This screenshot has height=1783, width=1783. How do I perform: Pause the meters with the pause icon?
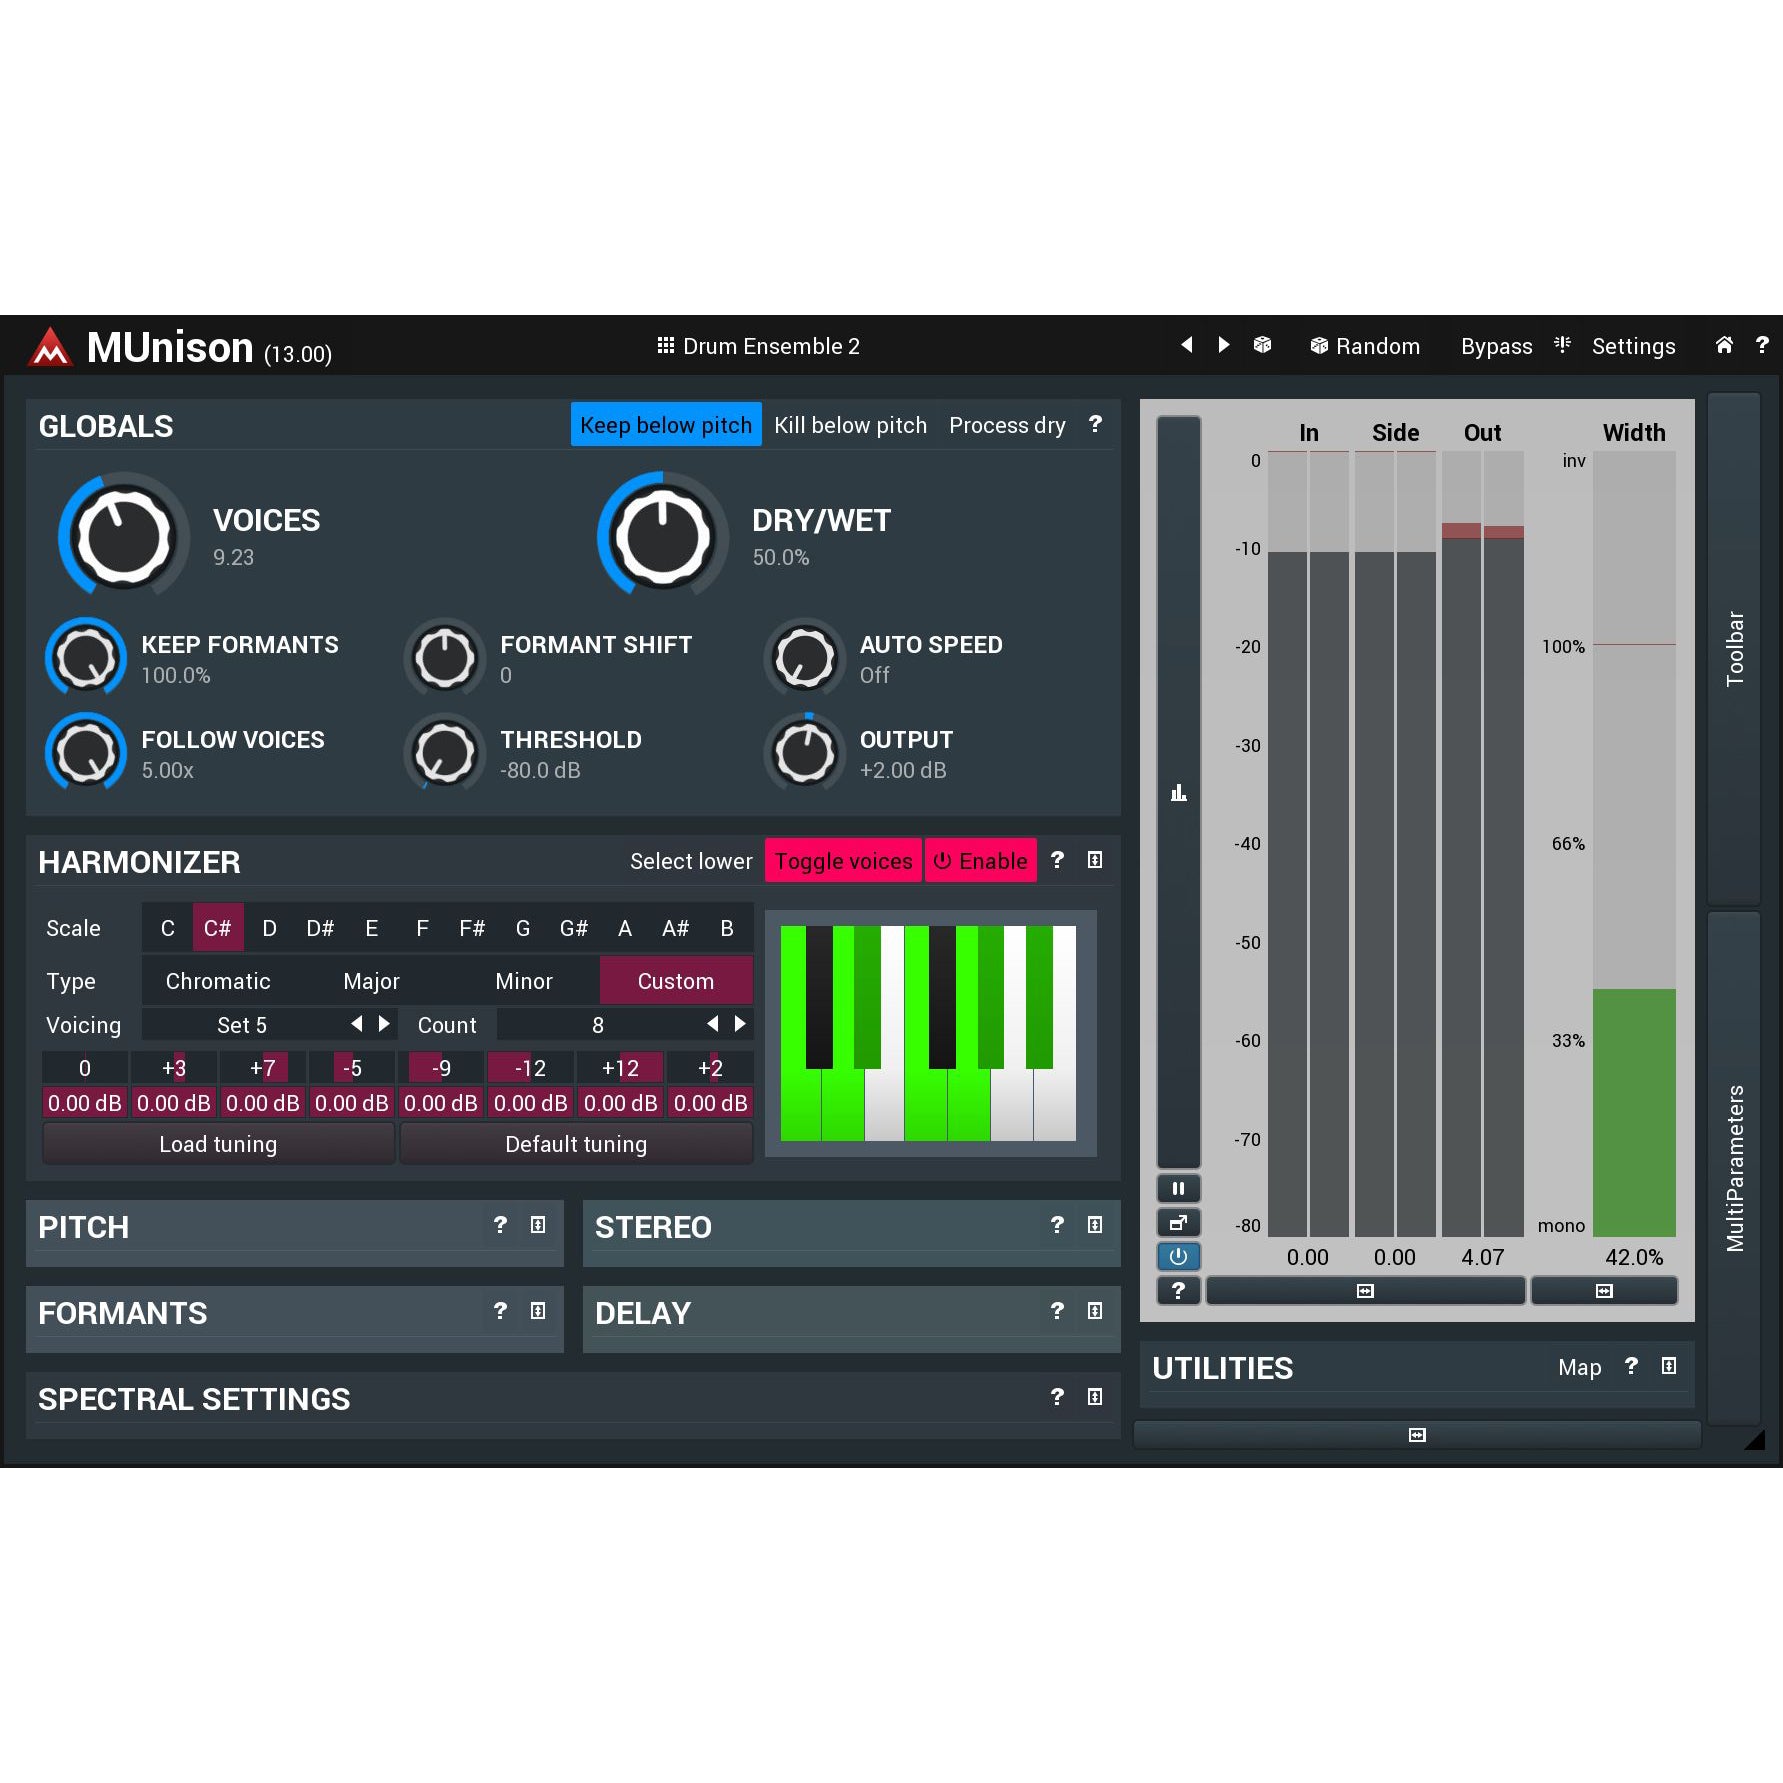click(x=1178, y=1189)
